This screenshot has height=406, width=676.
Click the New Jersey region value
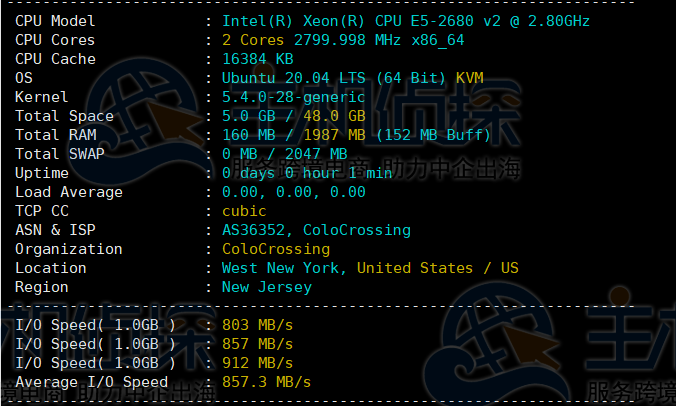pyautogui.click(x=266, y=287)
